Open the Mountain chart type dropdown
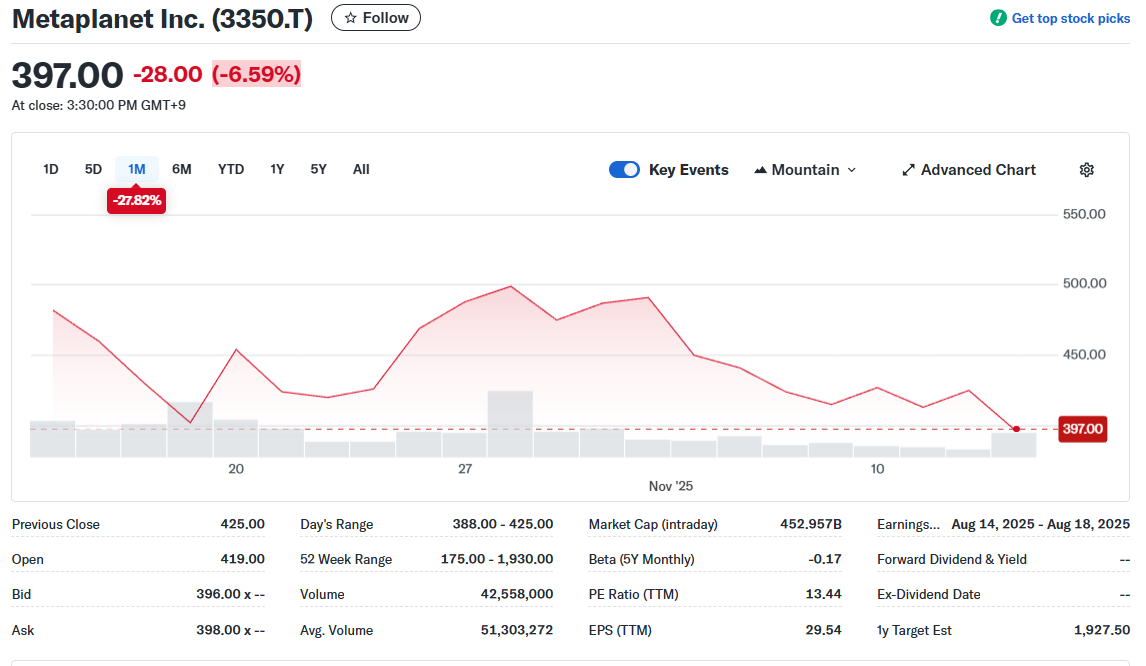Viewport: 1146px width, 666px height. pyautogui.click(x=805, y=169)
